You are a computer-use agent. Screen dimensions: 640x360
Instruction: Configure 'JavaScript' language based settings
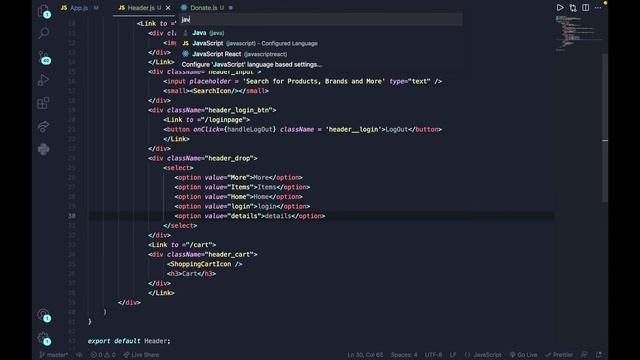tap(321, 64)
